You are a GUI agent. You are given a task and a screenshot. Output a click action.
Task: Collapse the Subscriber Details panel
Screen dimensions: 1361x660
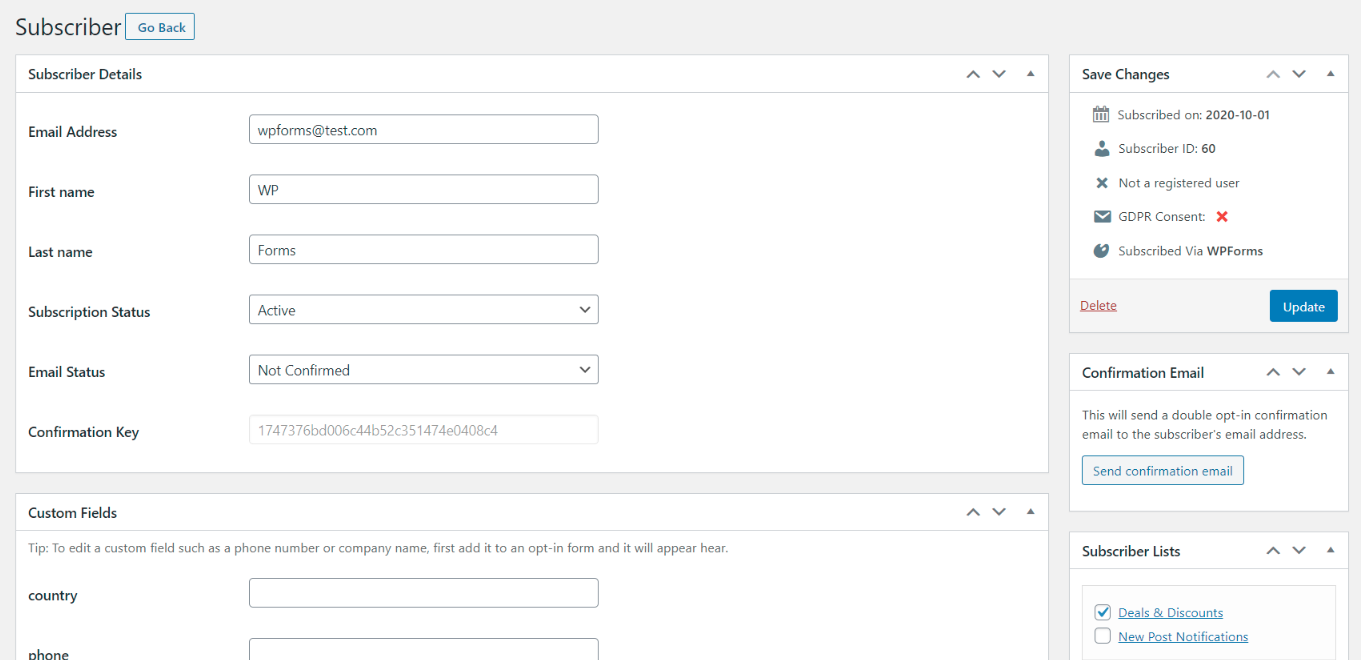[x=1030, y=74]
